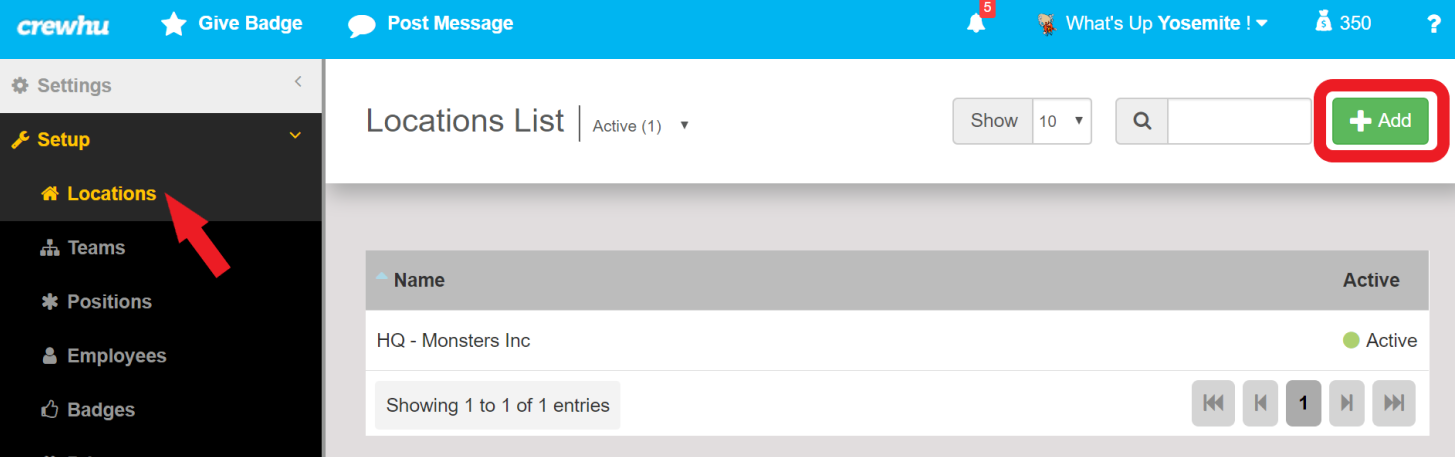The image size is (1455, 457).
Task: Go to first page of entries
Action: point(1213,403)
